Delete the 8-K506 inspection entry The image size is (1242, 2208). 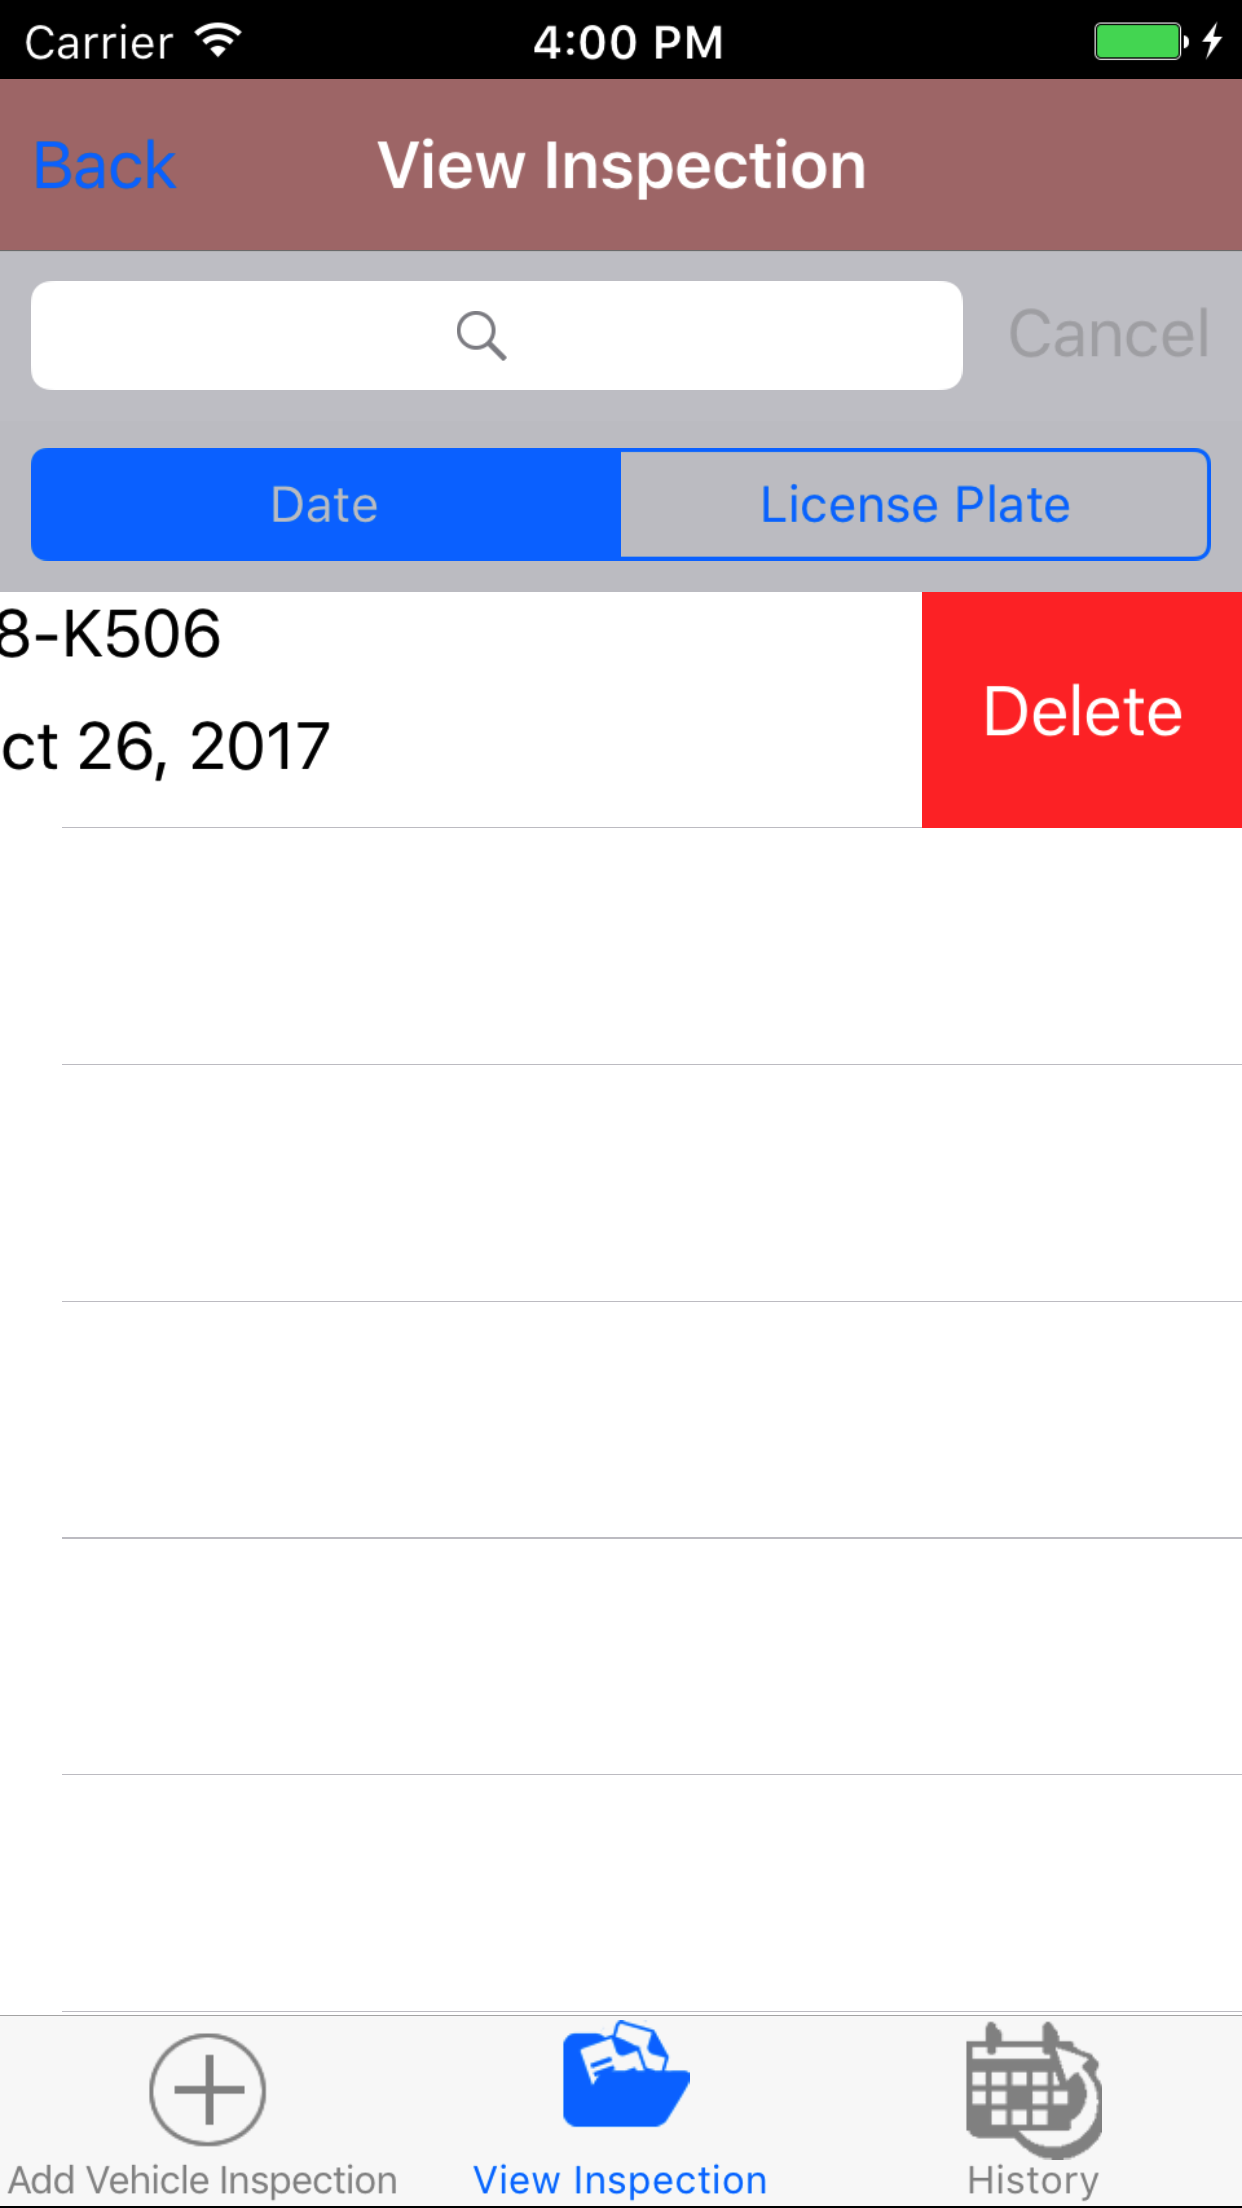pyautogui.click(x=1082, y=710)
